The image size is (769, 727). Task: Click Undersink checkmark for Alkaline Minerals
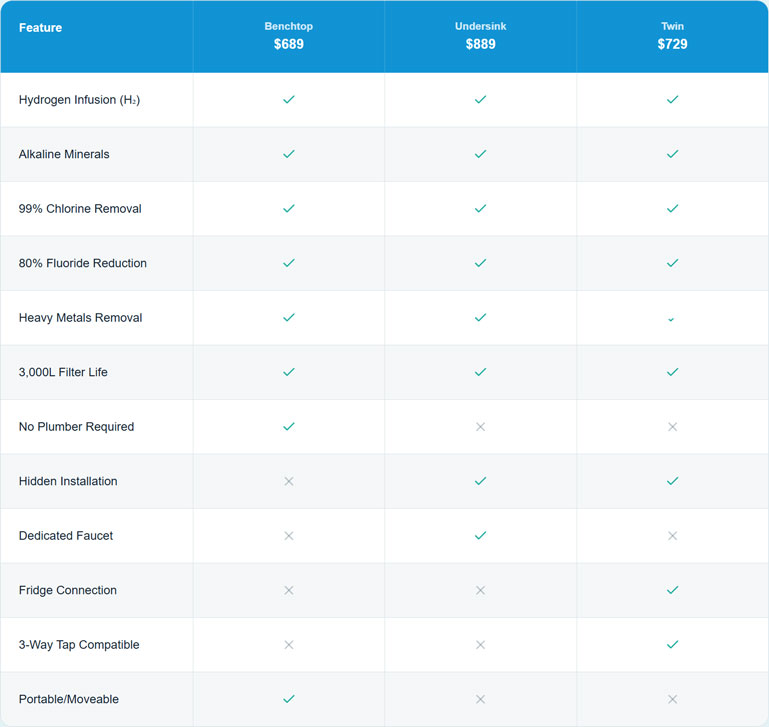(480, 154)
